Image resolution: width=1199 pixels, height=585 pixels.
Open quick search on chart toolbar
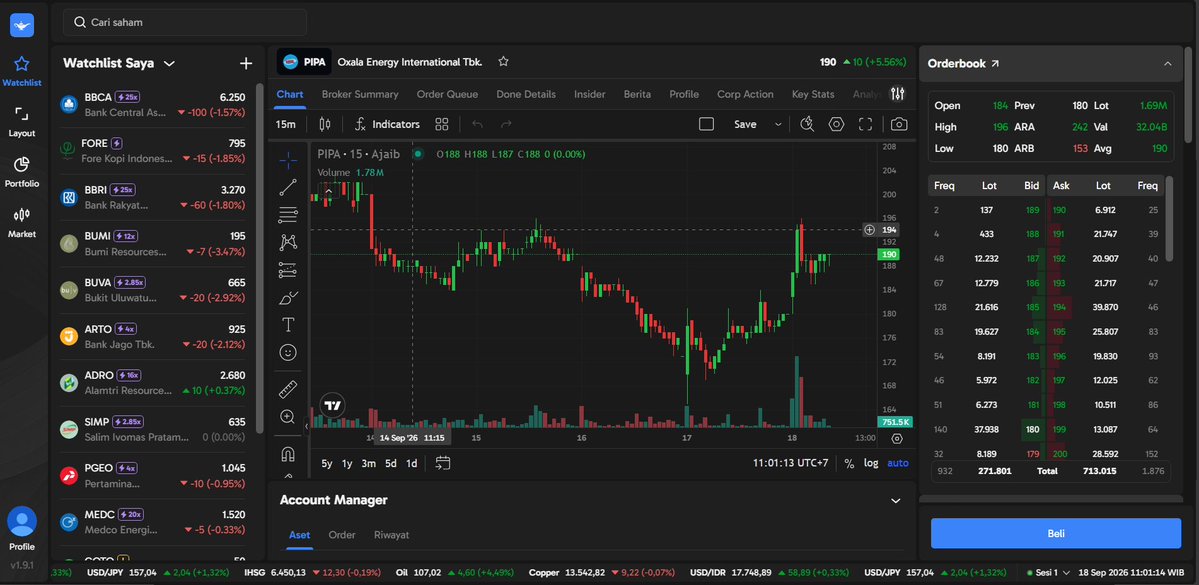[807, 124]
